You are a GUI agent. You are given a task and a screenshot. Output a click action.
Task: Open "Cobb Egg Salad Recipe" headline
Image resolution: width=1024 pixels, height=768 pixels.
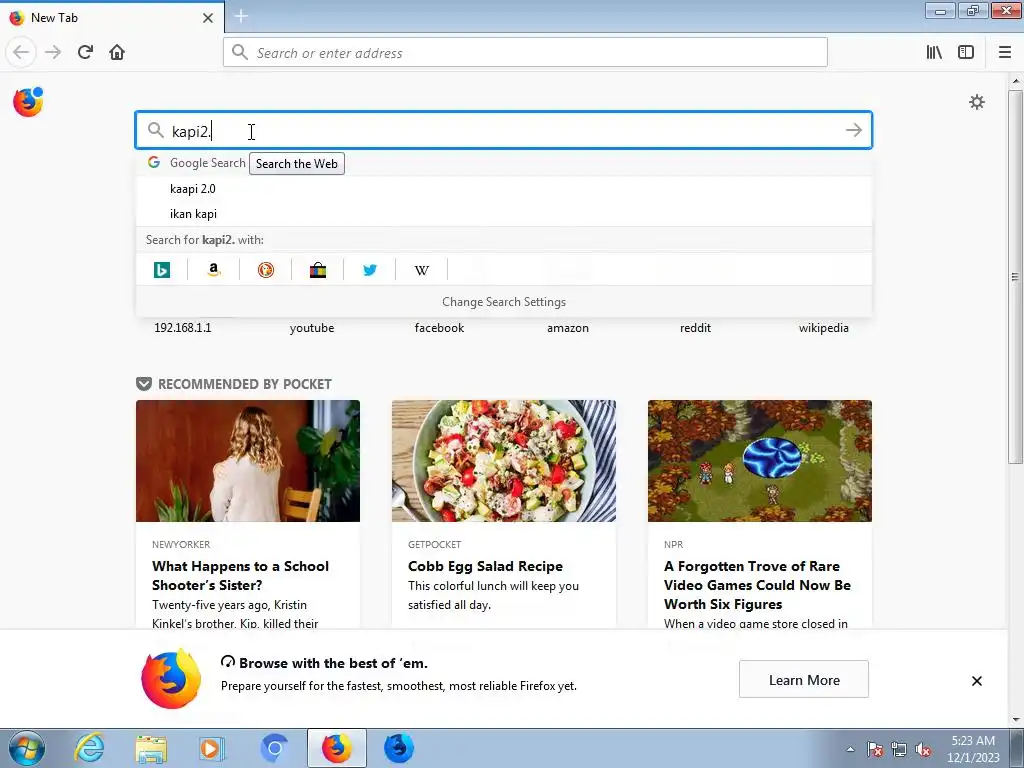(x=485, y=566)
